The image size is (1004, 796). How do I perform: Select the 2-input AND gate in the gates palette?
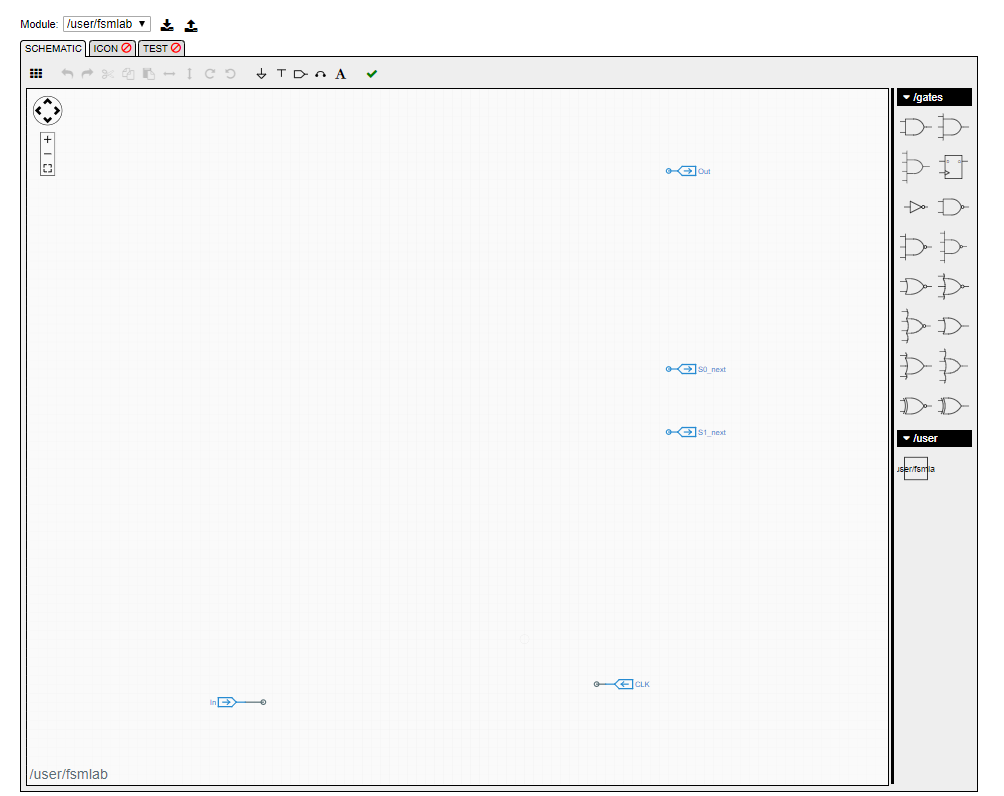coord(915,127)
